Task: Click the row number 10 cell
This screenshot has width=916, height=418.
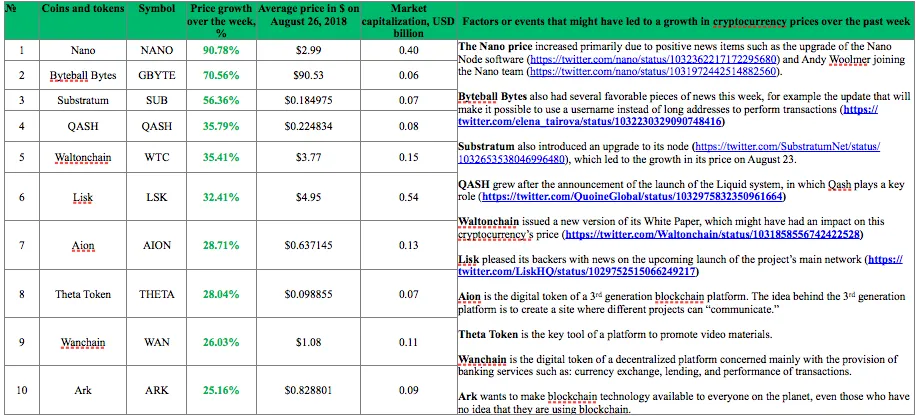Action: click(x=22, y=390)
